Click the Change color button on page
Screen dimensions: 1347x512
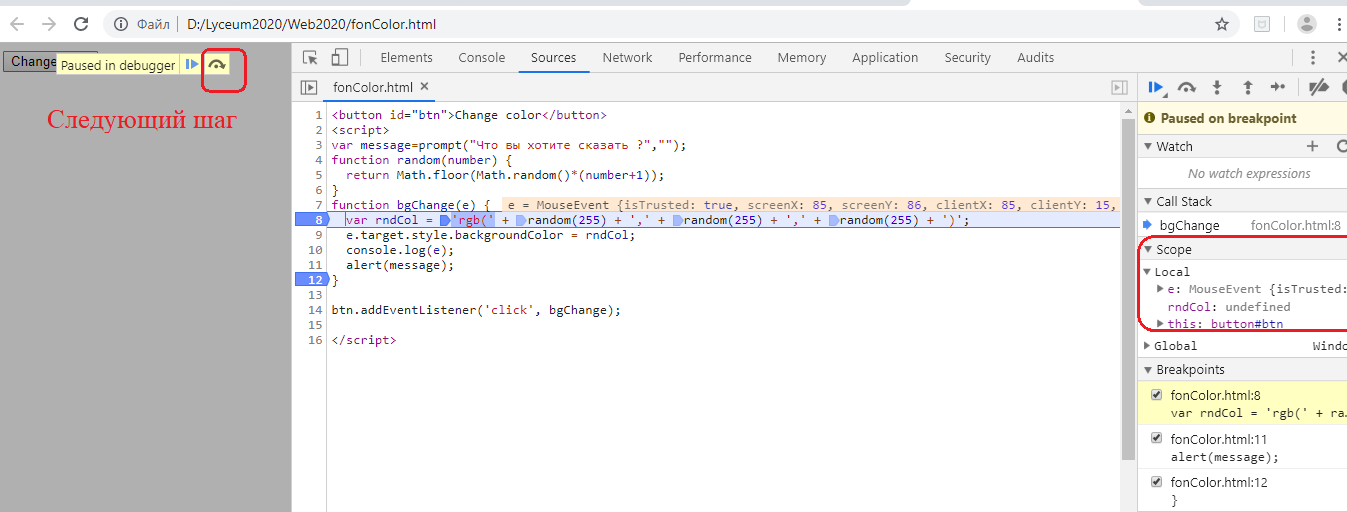[30, 62]
